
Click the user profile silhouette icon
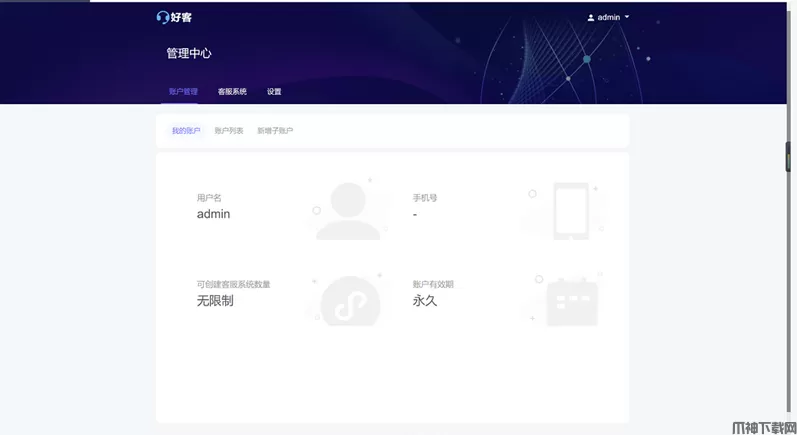click(x=348, y=211)
